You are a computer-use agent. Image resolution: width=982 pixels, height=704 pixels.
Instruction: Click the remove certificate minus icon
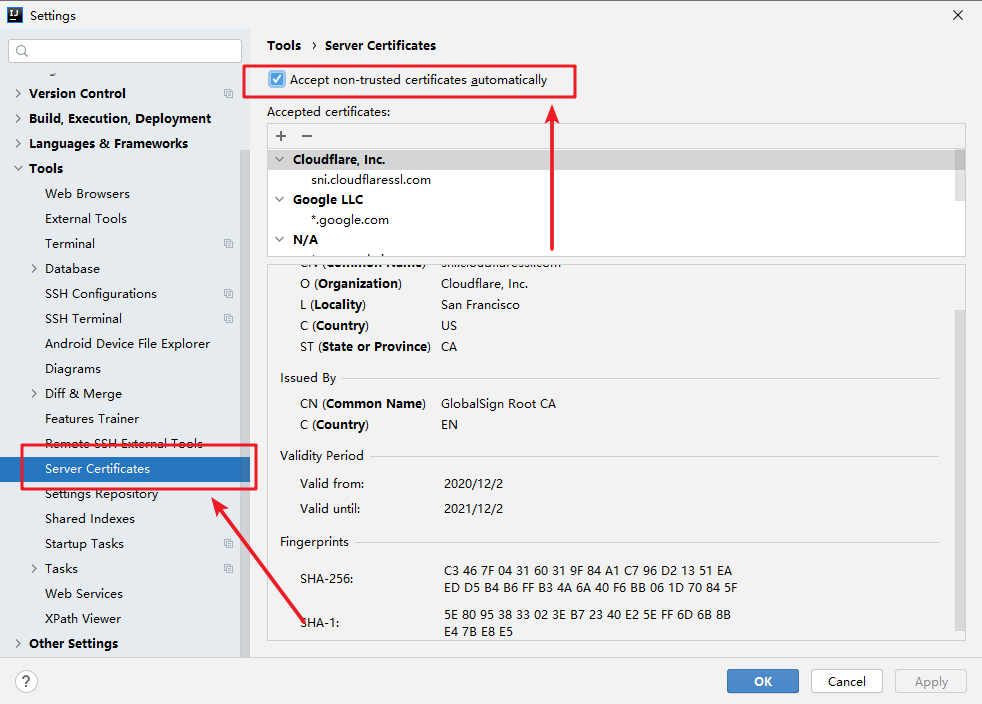pyautogui.click(x=307, y=136)
